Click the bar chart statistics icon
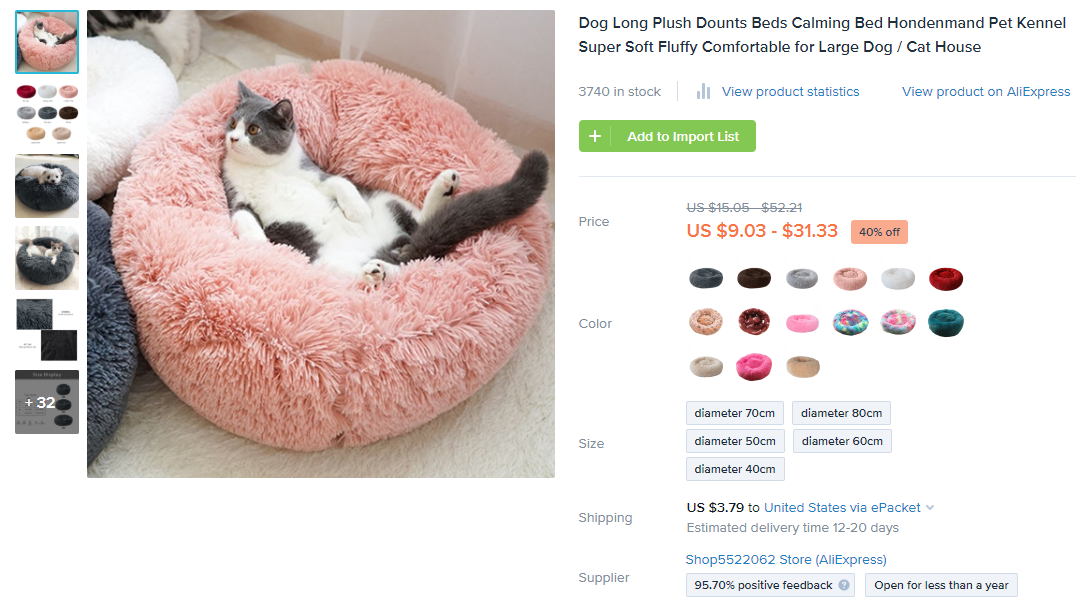Image resolution: width=1076 pixels, height=615 pixels. click(x=703, y=91)
